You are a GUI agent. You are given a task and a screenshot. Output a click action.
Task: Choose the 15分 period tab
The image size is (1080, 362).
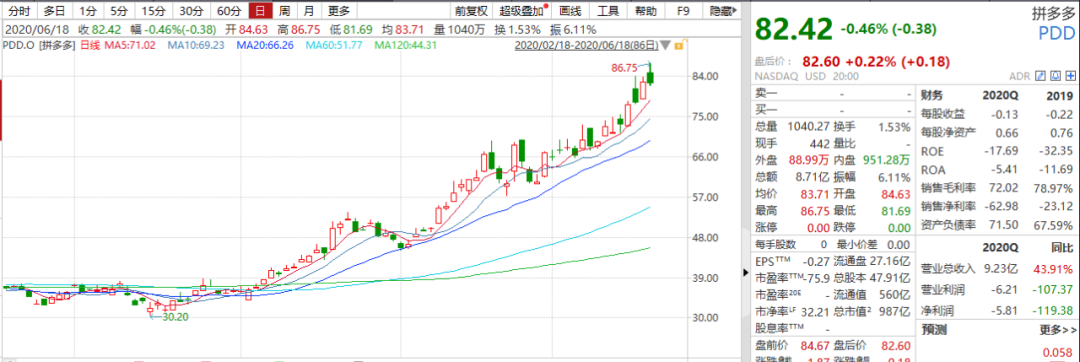tap(153, 11)
